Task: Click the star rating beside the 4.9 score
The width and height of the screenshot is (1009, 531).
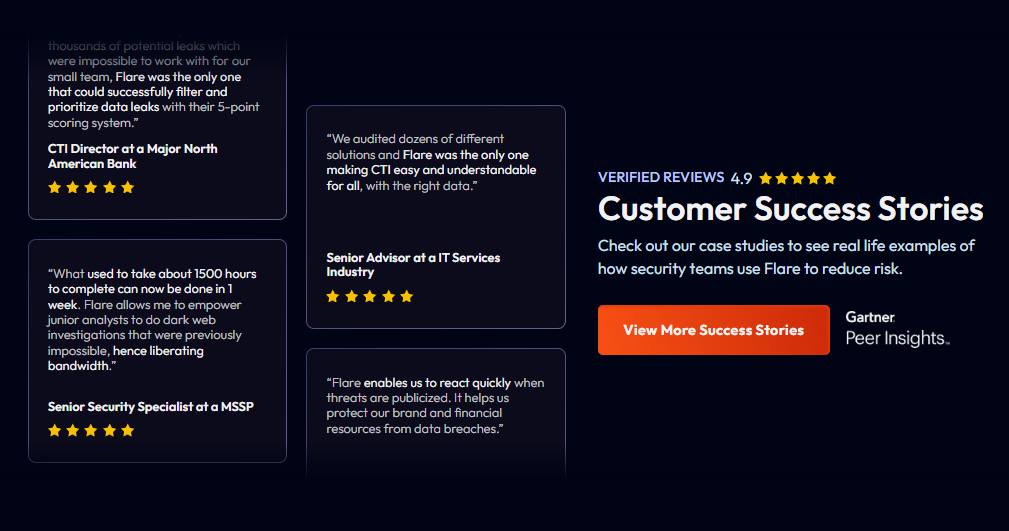Action: (x=797, y=178)
